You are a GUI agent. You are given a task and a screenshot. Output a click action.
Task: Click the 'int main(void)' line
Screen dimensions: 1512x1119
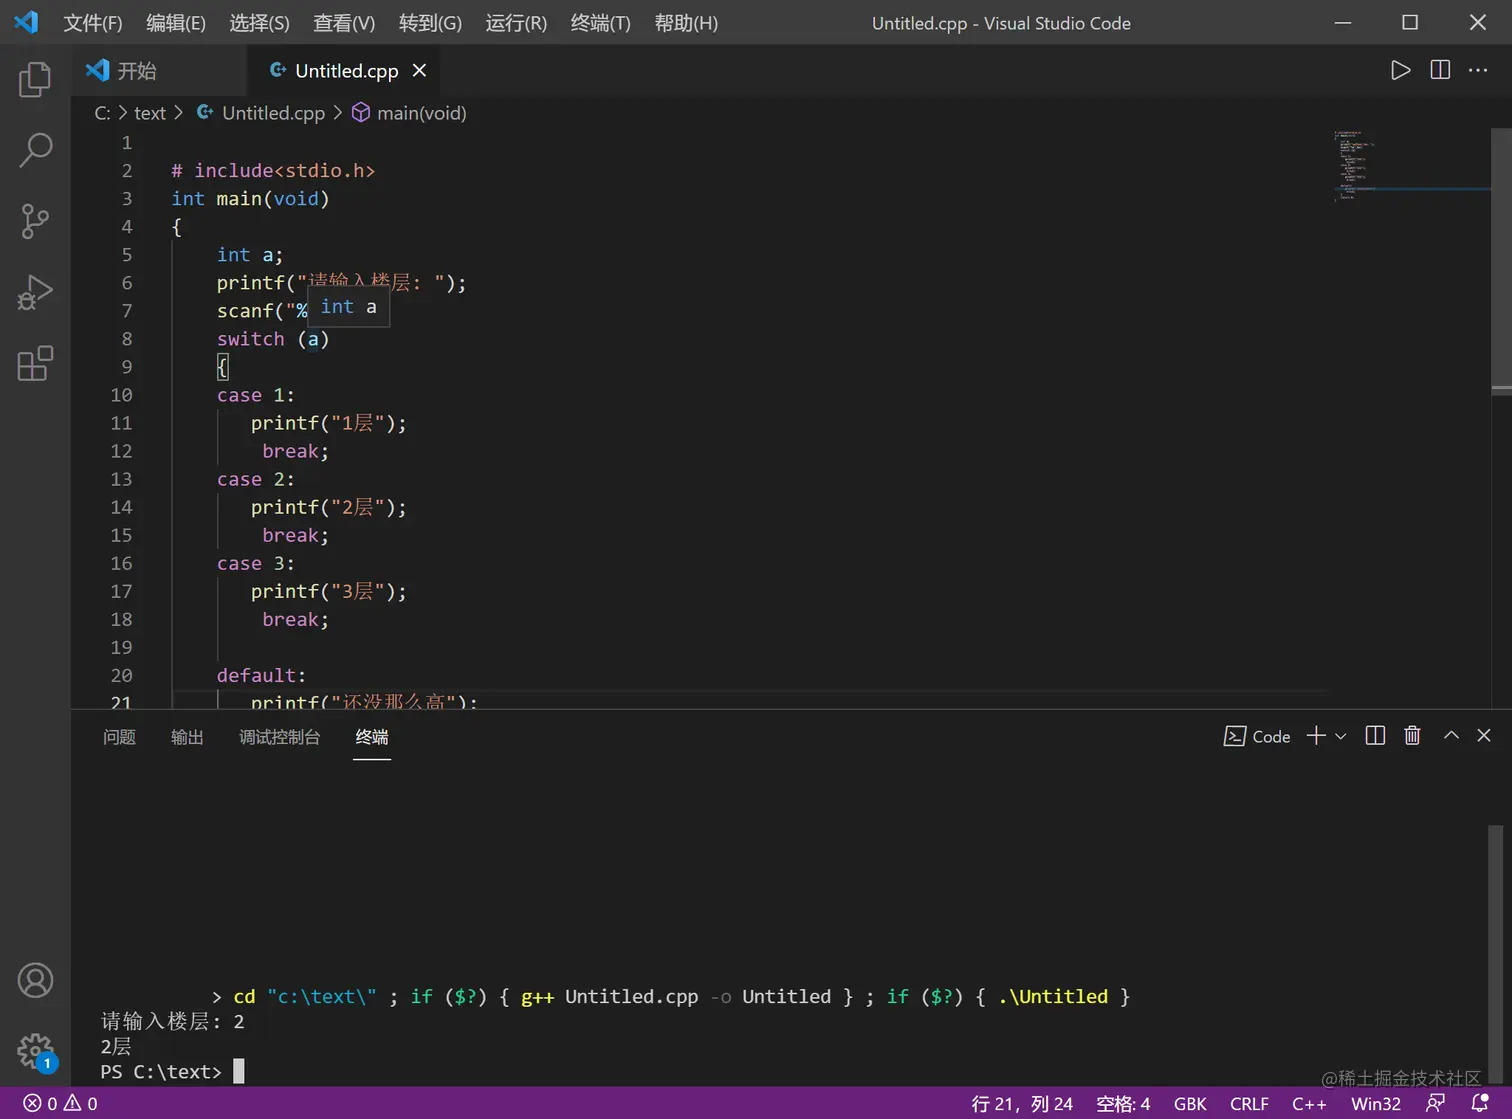tap(250, 199)
